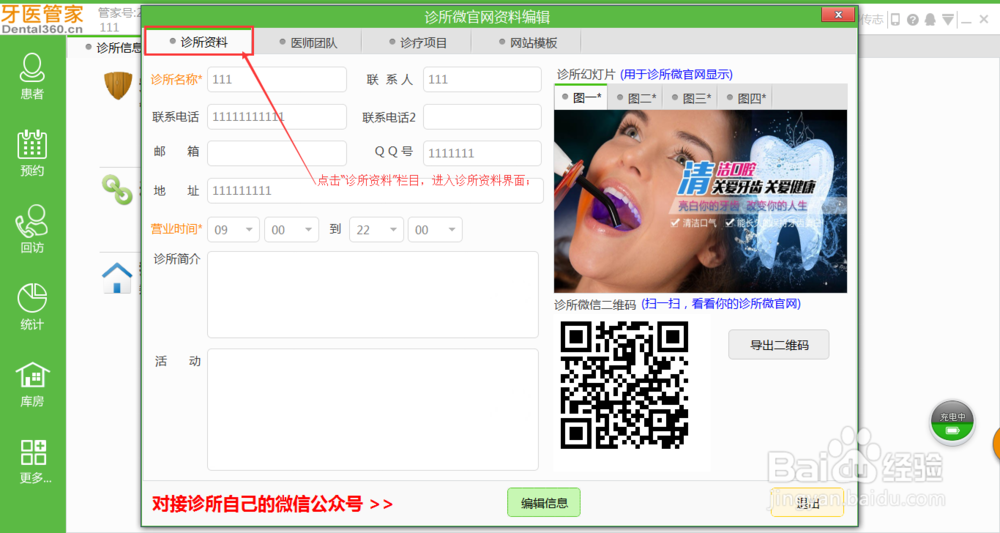Click the 扫一扫，看看你的诊所微官网 blue text
The width and height of the screenshot is (1000, 533).
pos(721,304)
